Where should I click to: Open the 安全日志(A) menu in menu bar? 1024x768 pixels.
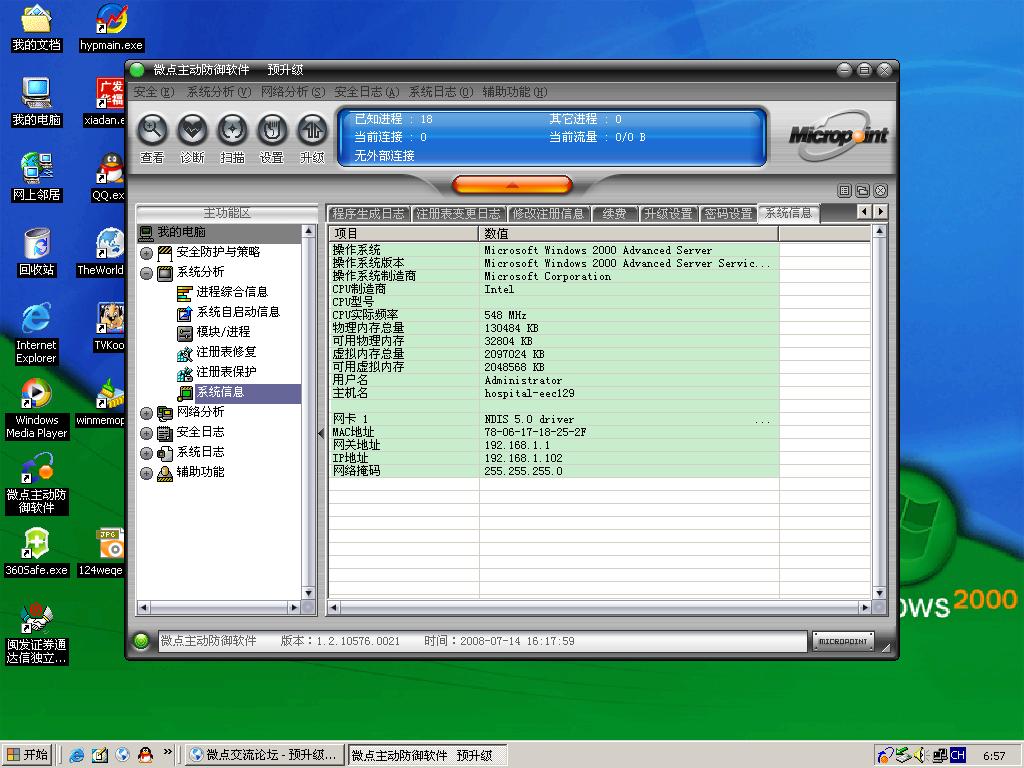(x=366, y=92)
